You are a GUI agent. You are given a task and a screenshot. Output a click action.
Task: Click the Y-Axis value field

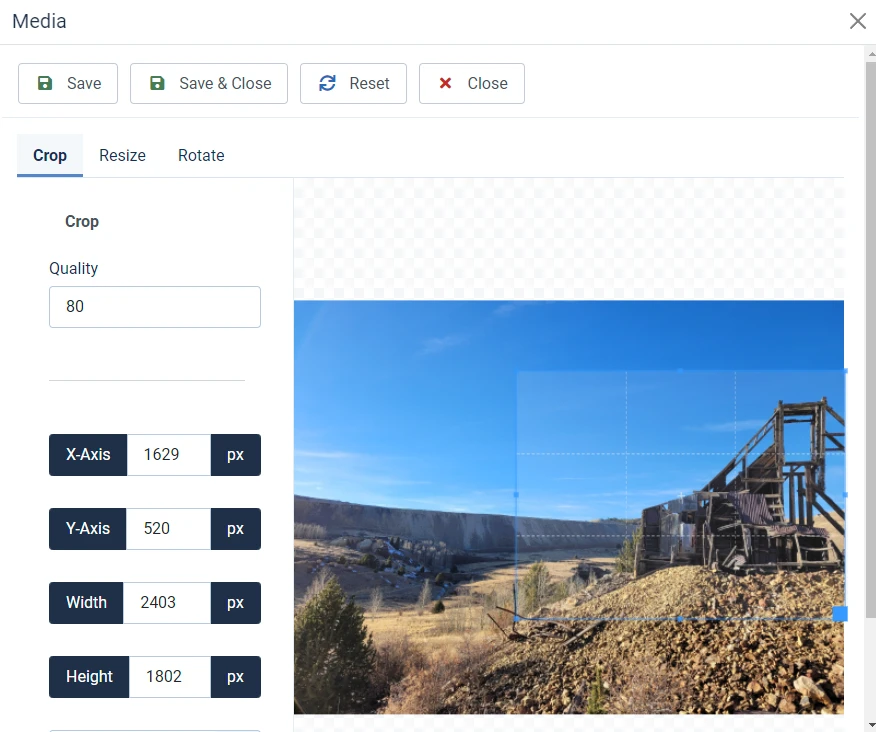point(168,529)
